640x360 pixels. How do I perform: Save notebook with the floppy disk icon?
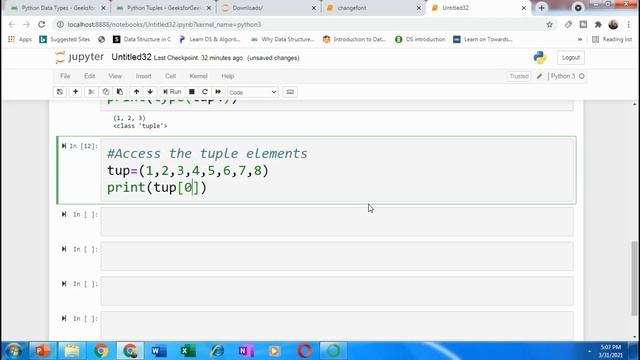tap(60, 92)
